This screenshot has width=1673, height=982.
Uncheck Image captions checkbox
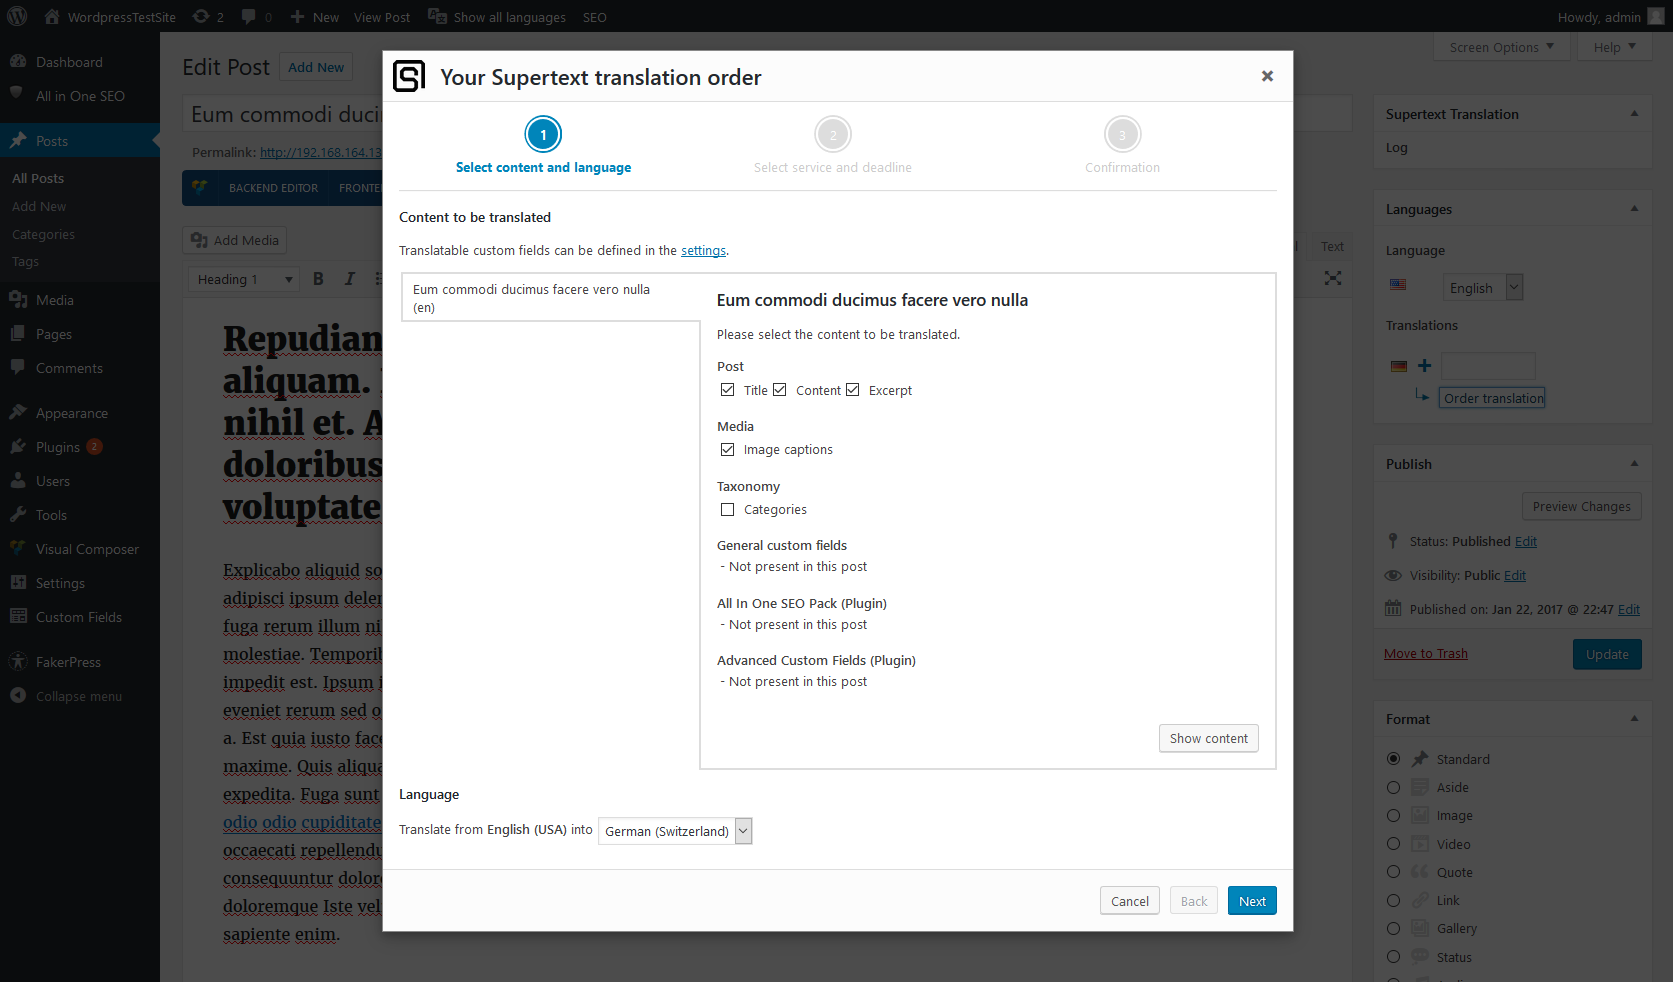(x=727, y=449)
